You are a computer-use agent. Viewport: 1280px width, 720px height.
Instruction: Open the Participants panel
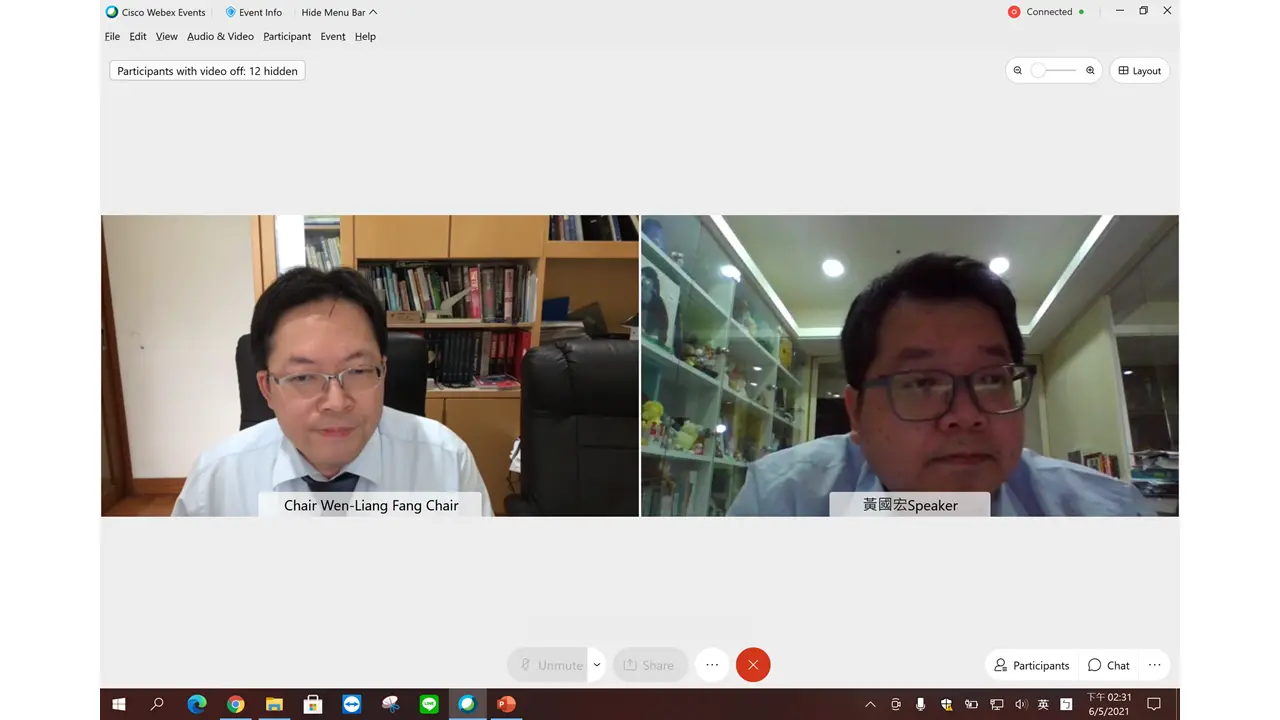coord(1031,665)
